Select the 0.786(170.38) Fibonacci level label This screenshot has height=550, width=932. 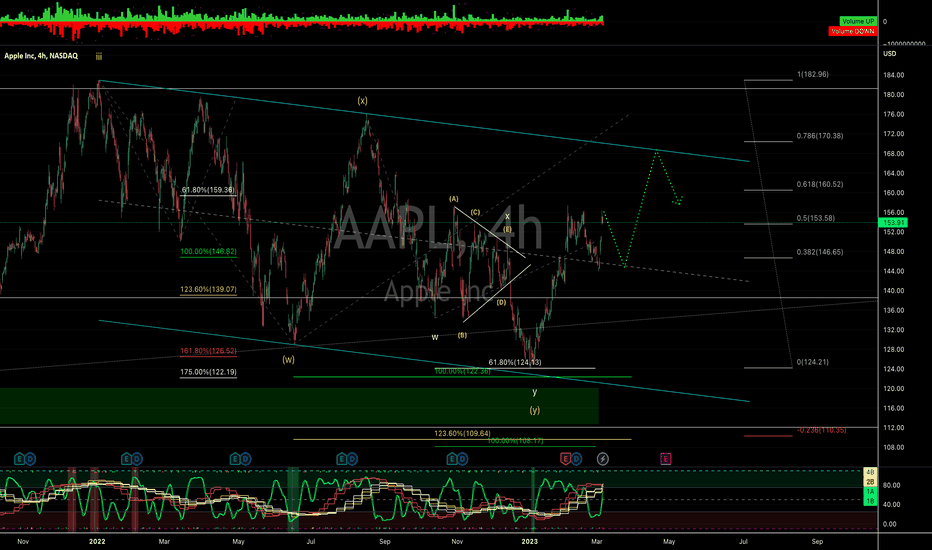pyautogui.click(x=820, y=136)
